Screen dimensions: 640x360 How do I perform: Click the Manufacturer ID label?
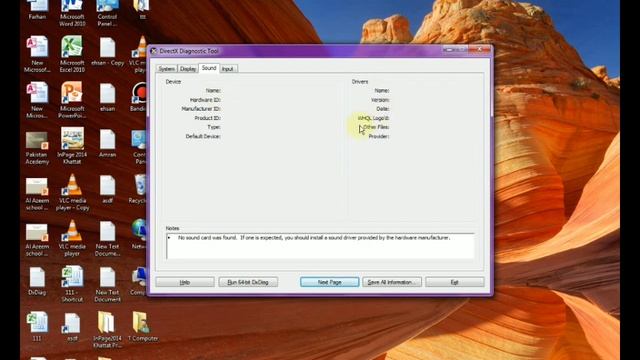pos(201,109)
